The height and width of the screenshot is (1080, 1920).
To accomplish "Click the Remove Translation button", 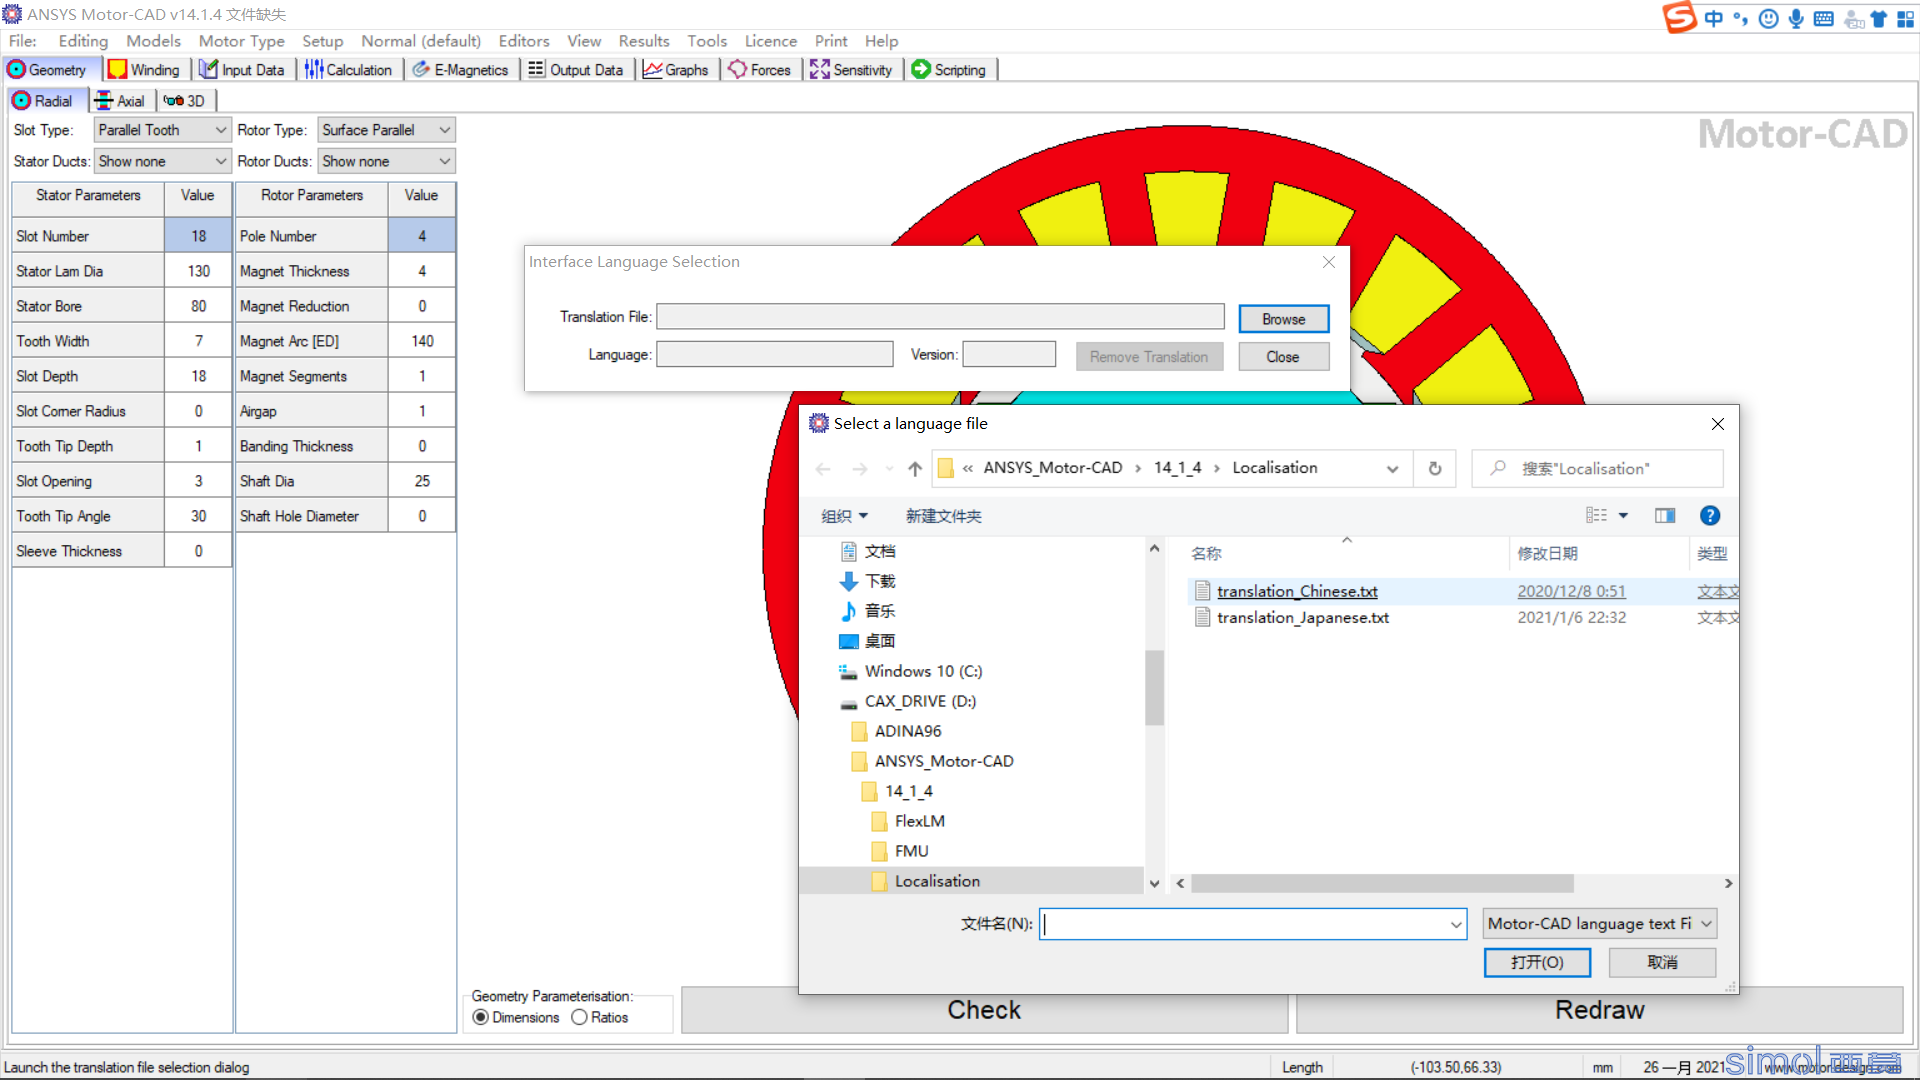I will (x=1149, y=357).
